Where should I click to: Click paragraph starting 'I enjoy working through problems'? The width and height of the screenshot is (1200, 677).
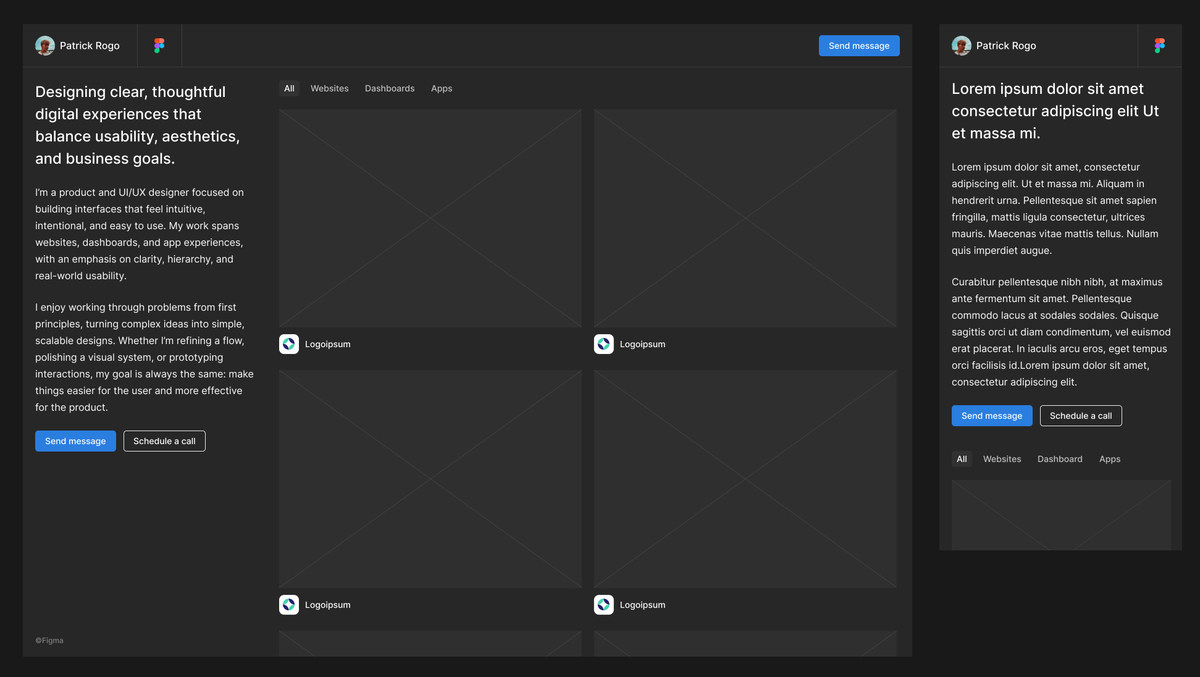(x=144, y=357)
